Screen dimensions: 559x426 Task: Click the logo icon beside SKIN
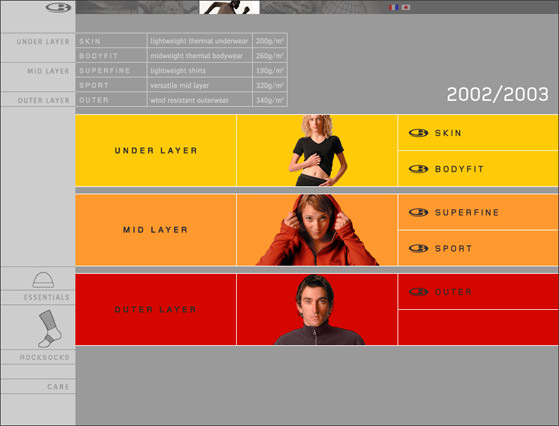point(418,133)
